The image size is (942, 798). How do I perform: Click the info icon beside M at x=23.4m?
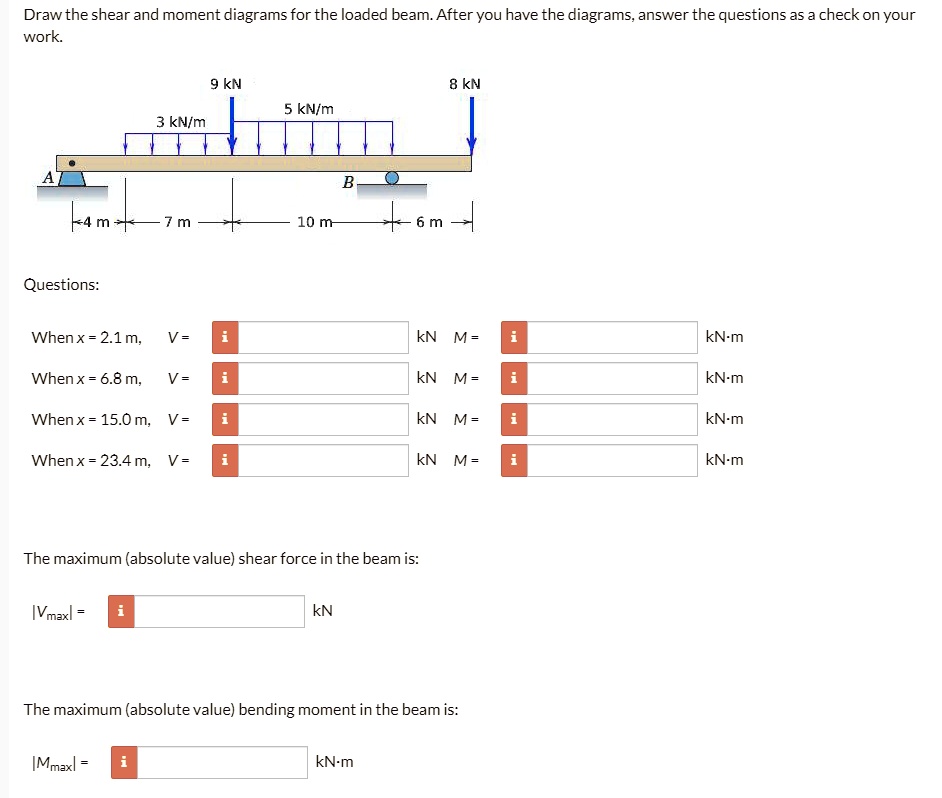click(513, 460)
